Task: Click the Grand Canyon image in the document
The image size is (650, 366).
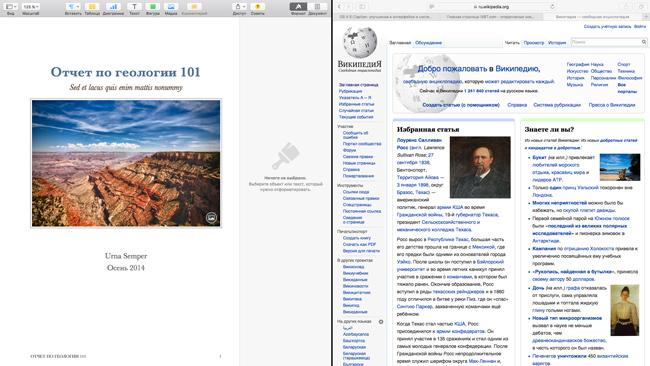Action: pyautogui.click(x=126, y=163)
